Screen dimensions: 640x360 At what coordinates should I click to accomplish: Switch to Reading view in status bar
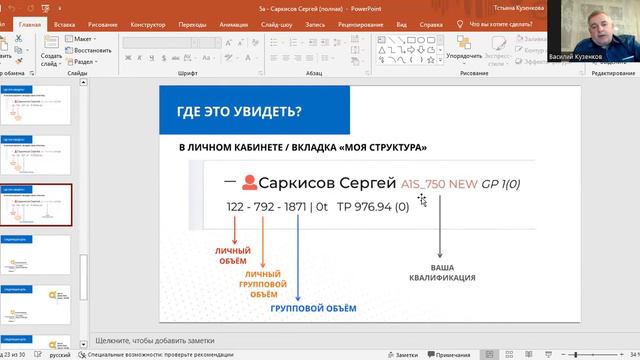529,355
